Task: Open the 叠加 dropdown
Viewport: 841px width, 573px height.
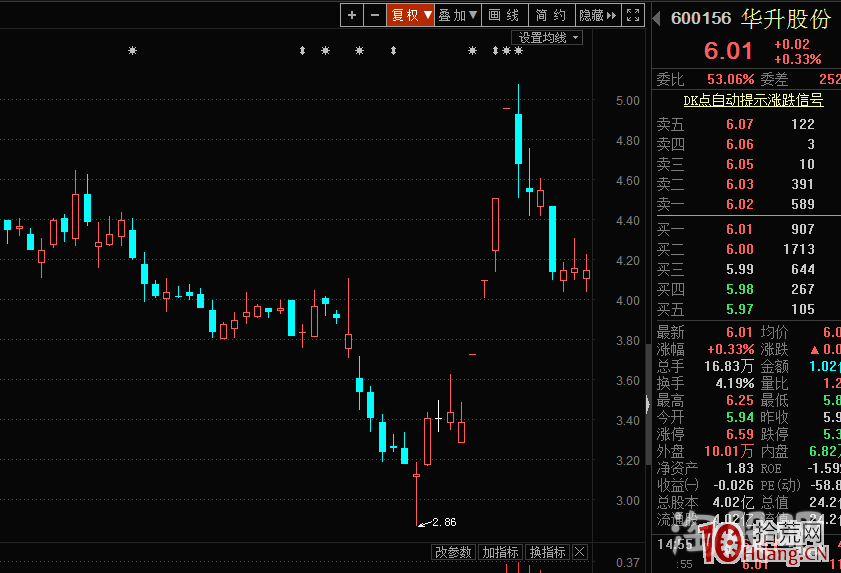Action: [458, 15]
